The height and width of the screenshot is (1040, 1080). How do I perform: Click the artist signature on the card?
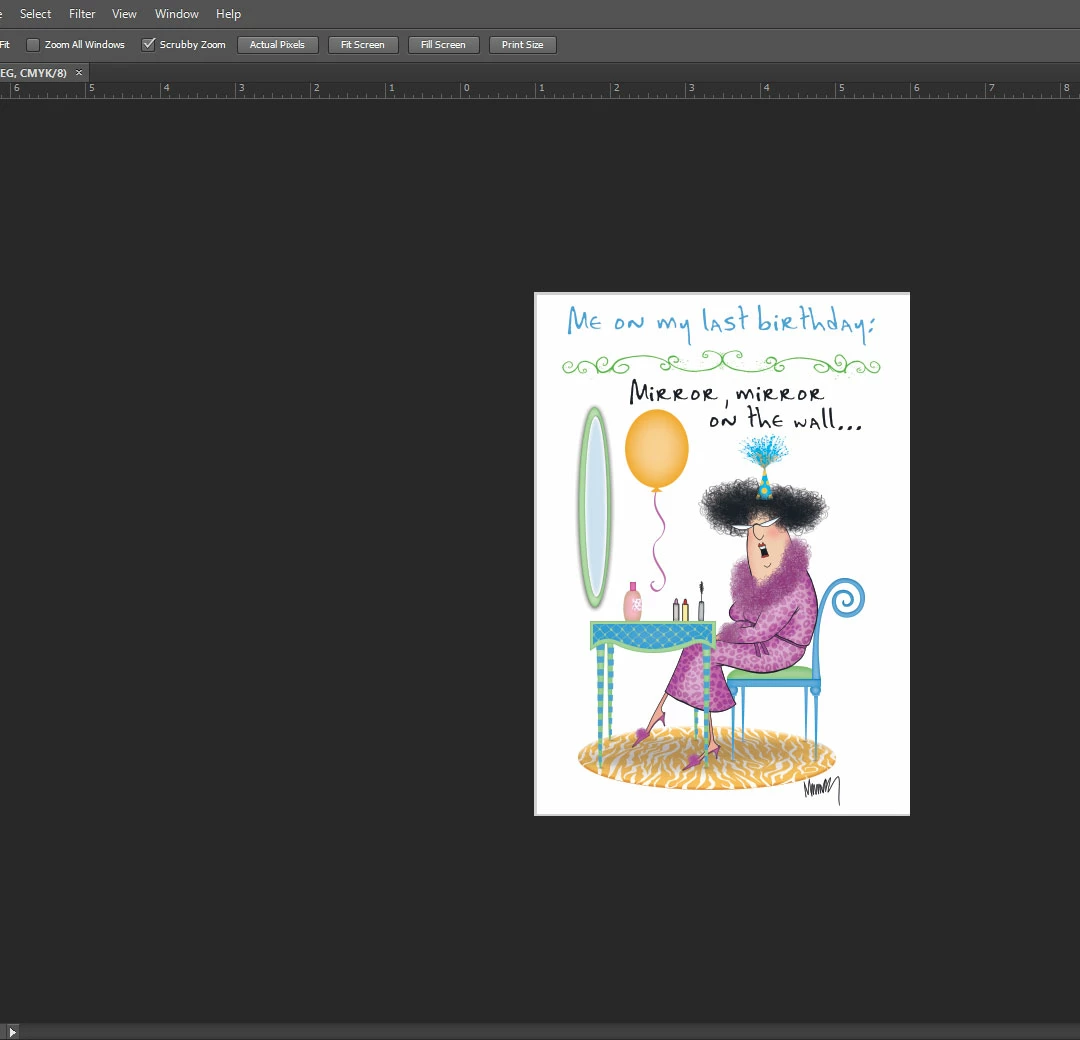(822, 789)
